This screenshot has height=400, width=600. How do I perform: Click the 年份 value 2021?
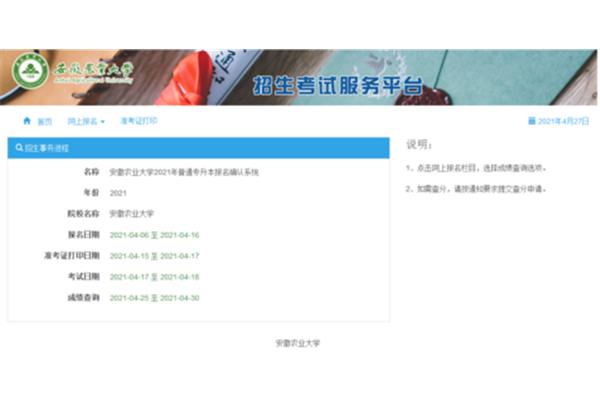118,193
